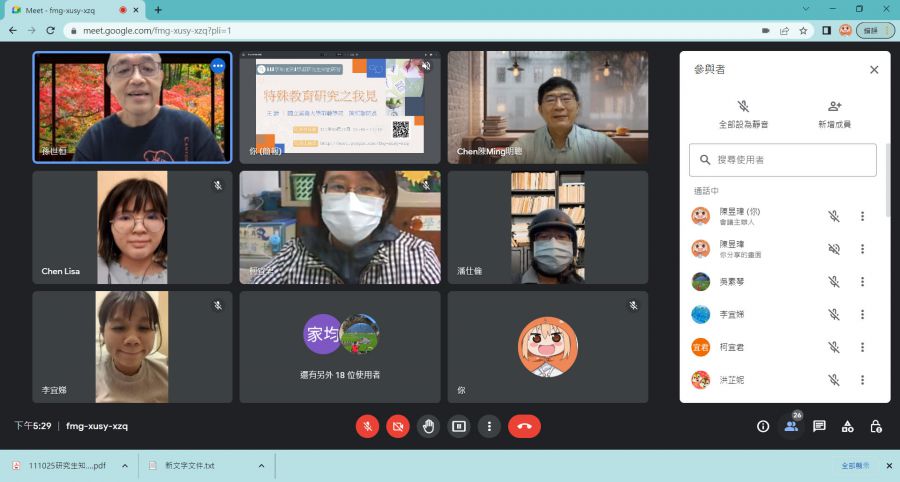The image size is (900, 482).
Task: Select the Meet browser tab
Action: pos(70,10)
